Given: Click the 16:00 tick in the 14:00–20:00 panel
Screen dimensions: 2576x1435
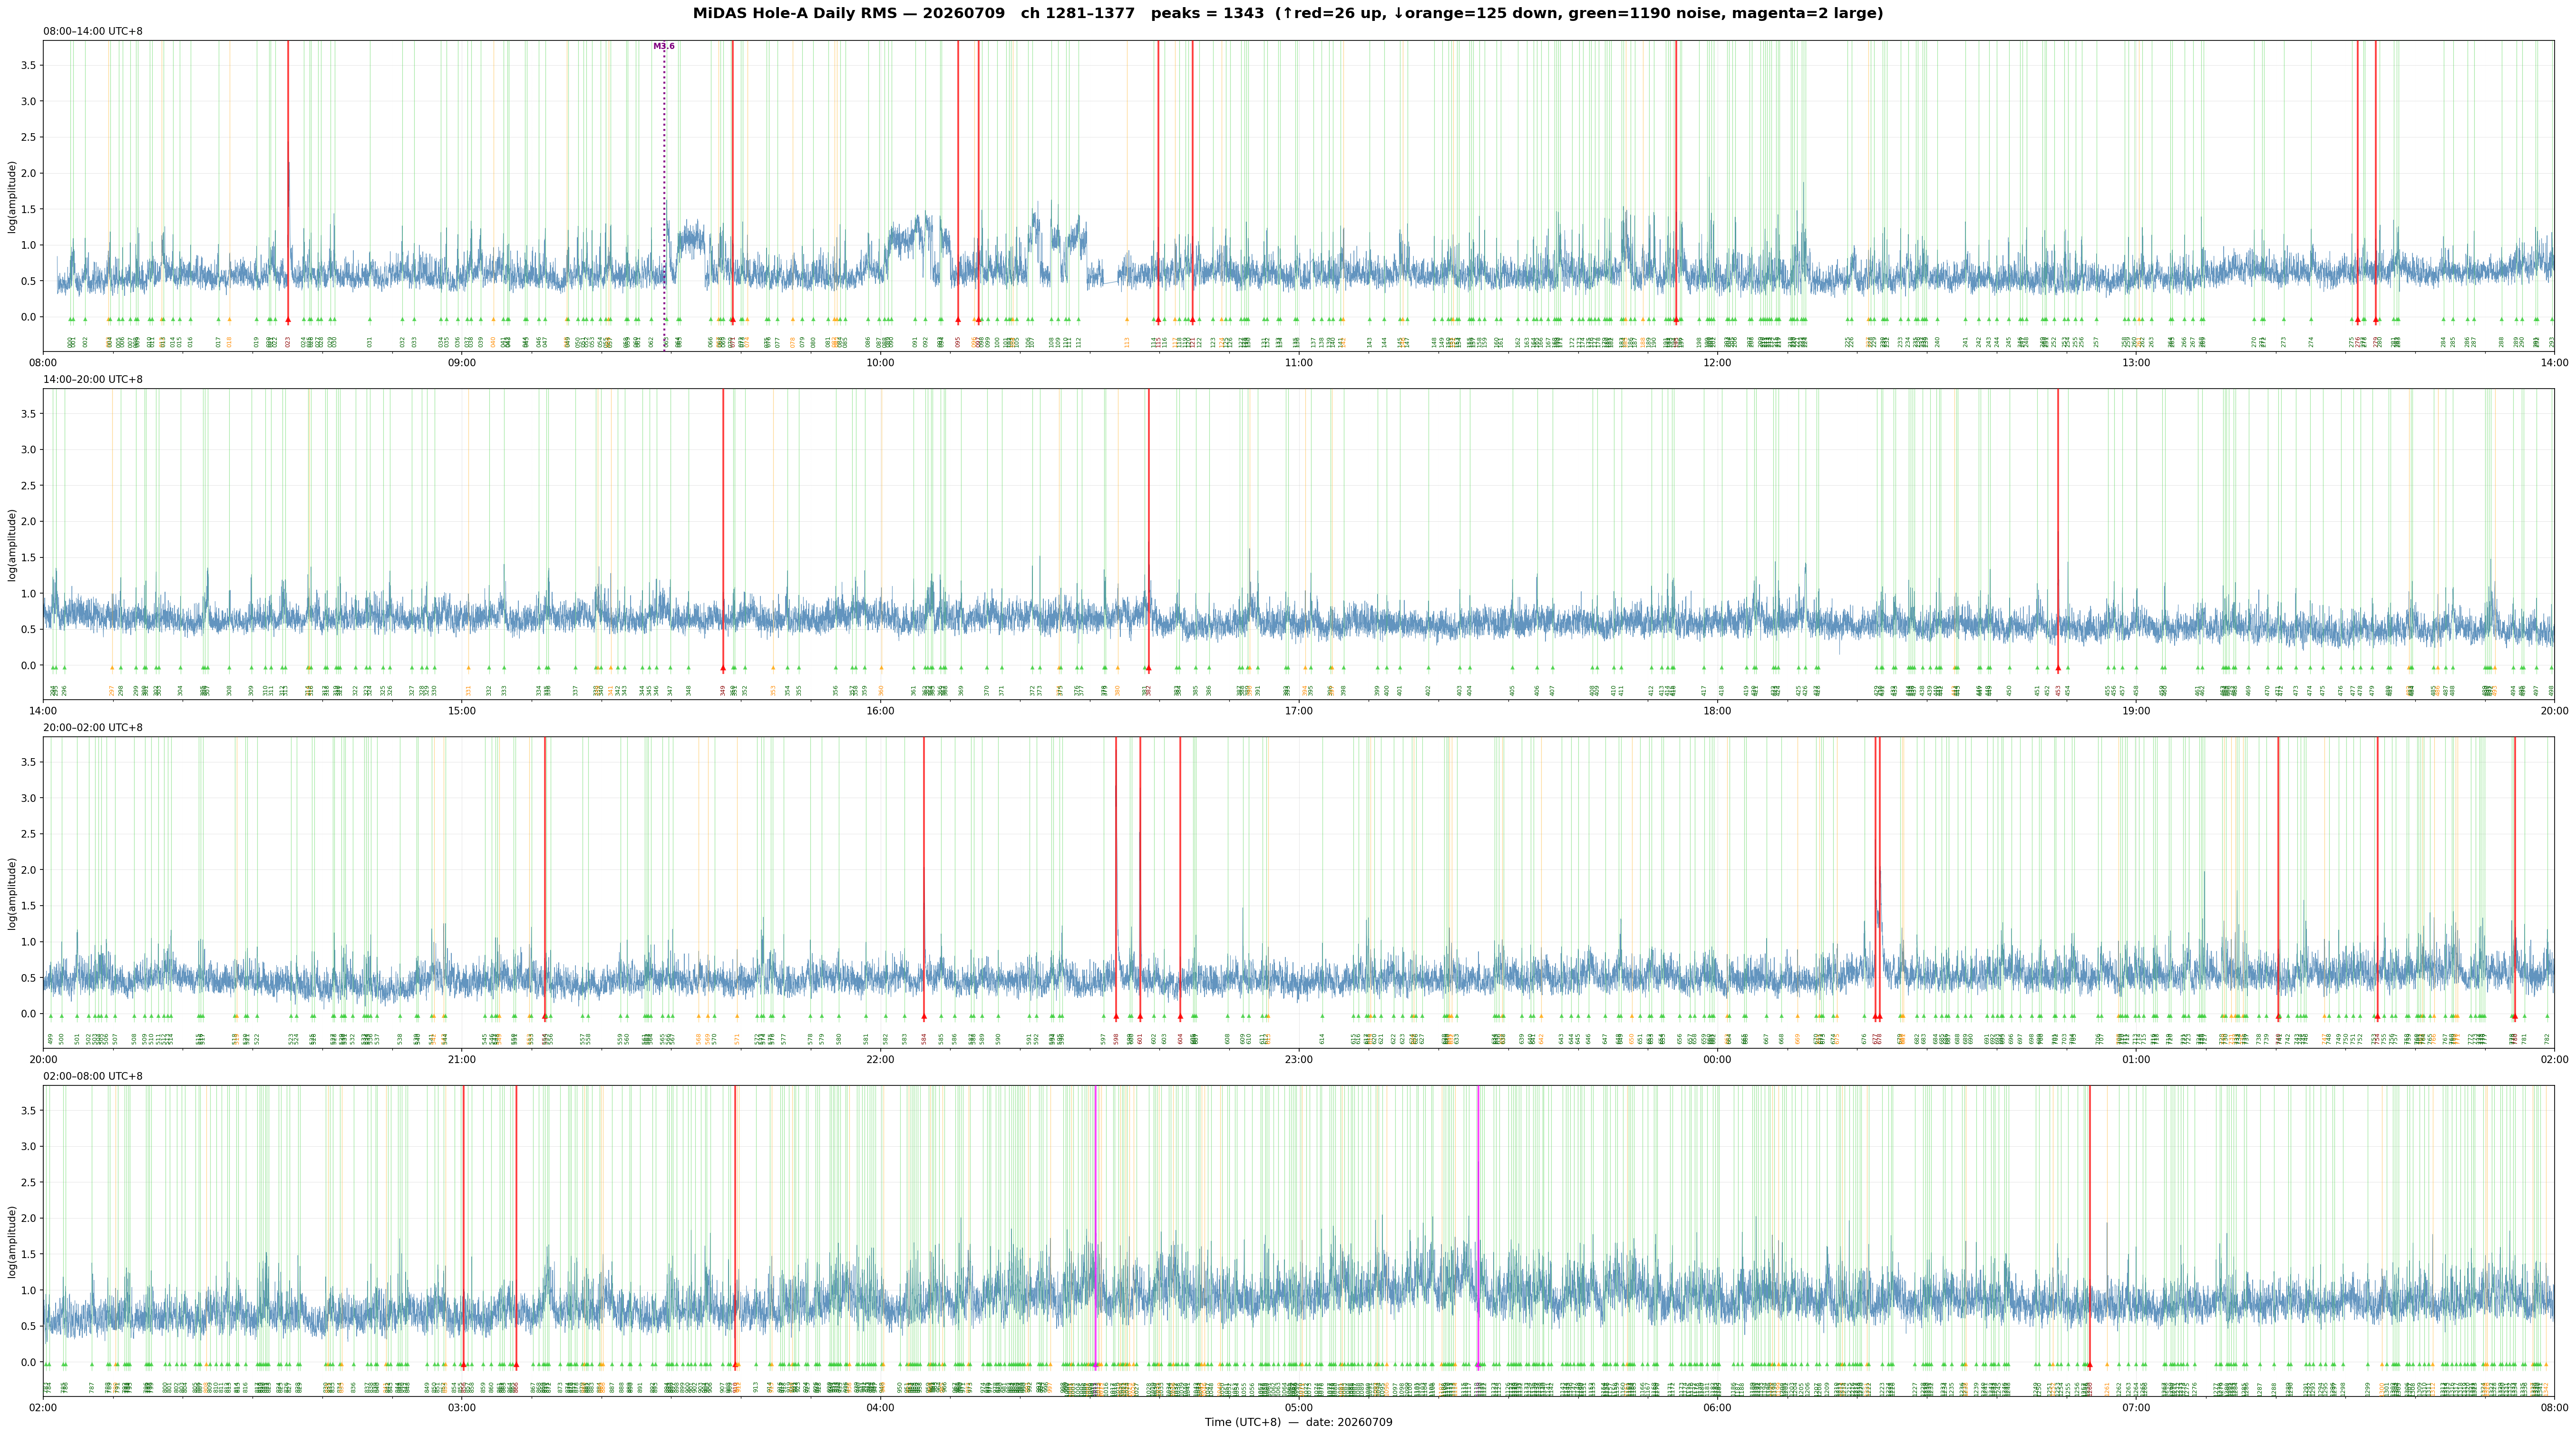Looking at the screenshot, I should 880,711.
